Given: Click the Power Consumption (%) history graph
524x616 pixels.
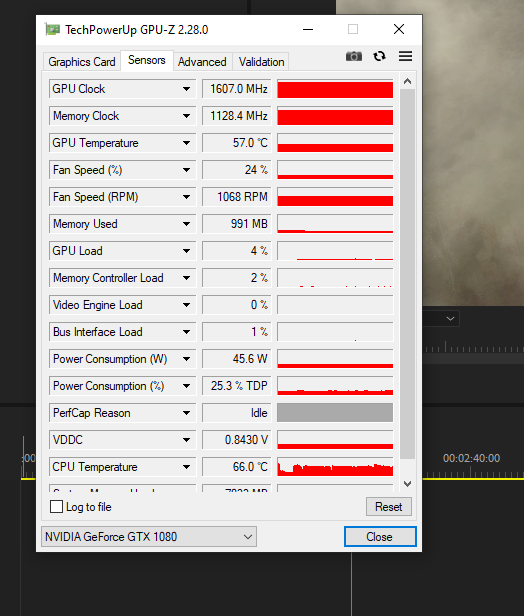Looking at the screenshot, I should 335,386.
